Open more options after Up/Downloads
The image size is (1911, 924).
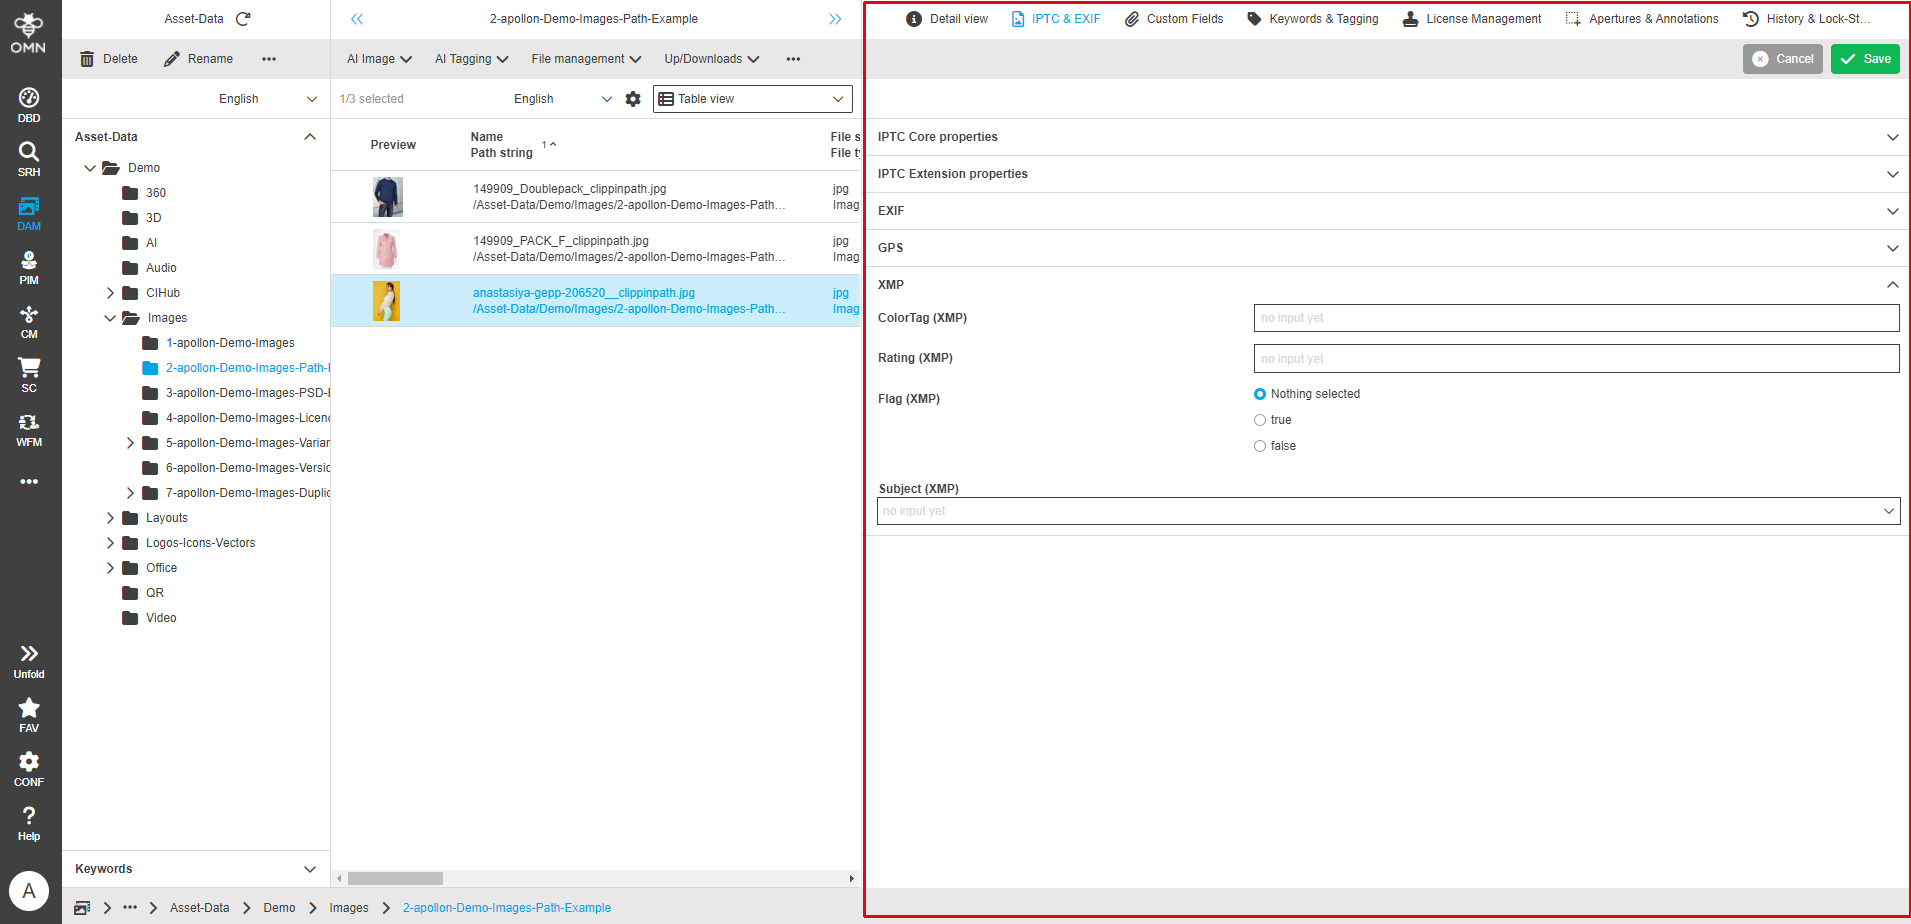coord(793,59)
